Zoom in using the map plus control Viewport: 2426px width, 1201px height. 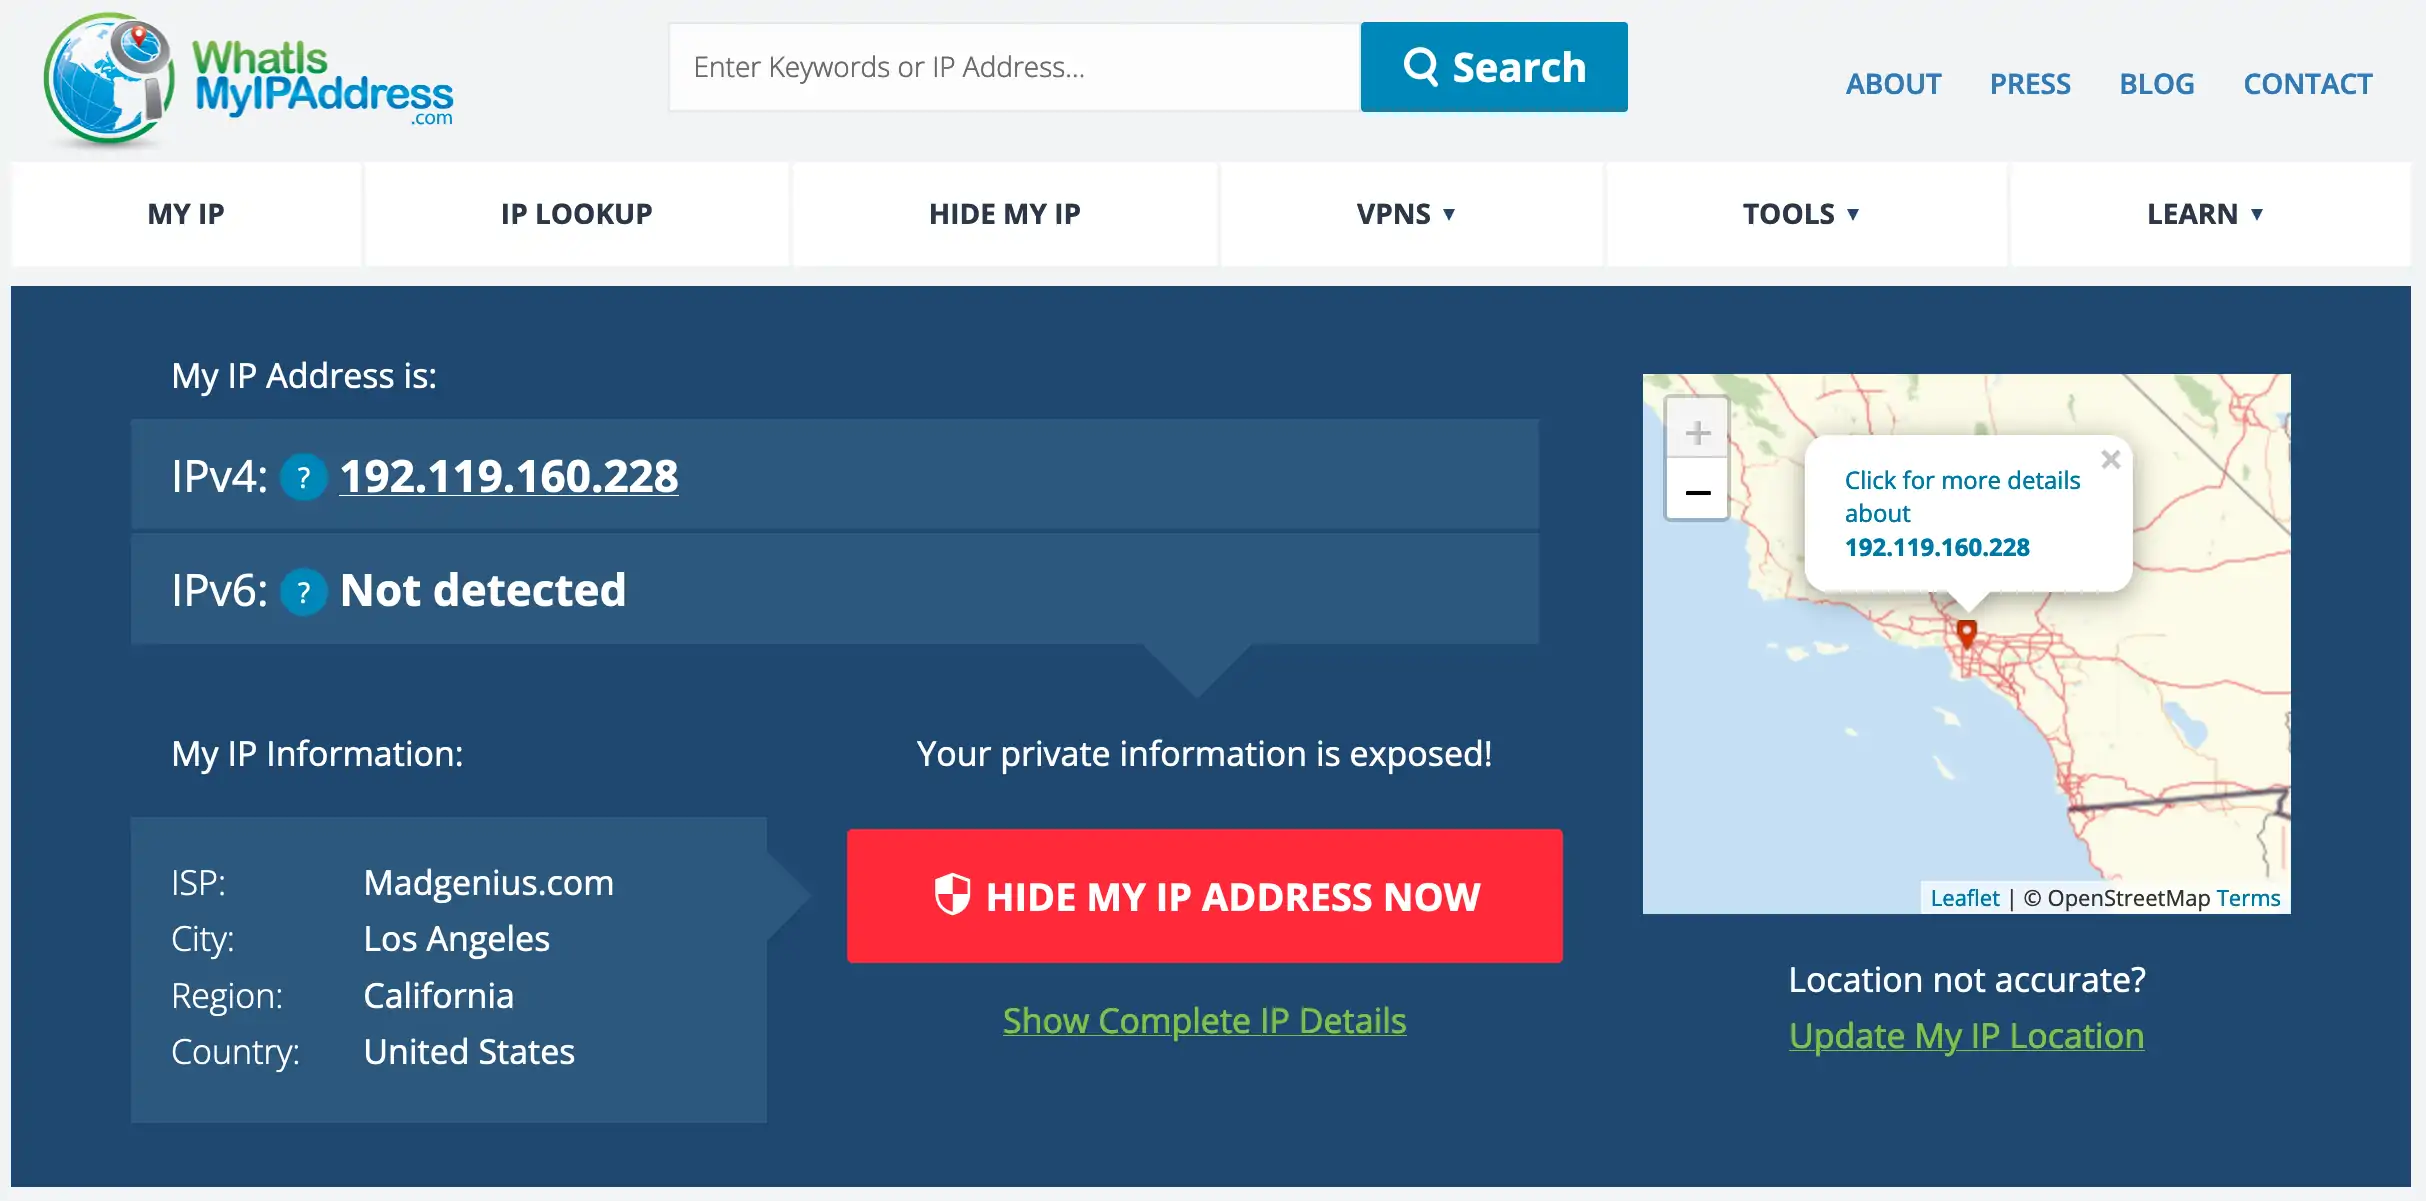click(1697, 430)
